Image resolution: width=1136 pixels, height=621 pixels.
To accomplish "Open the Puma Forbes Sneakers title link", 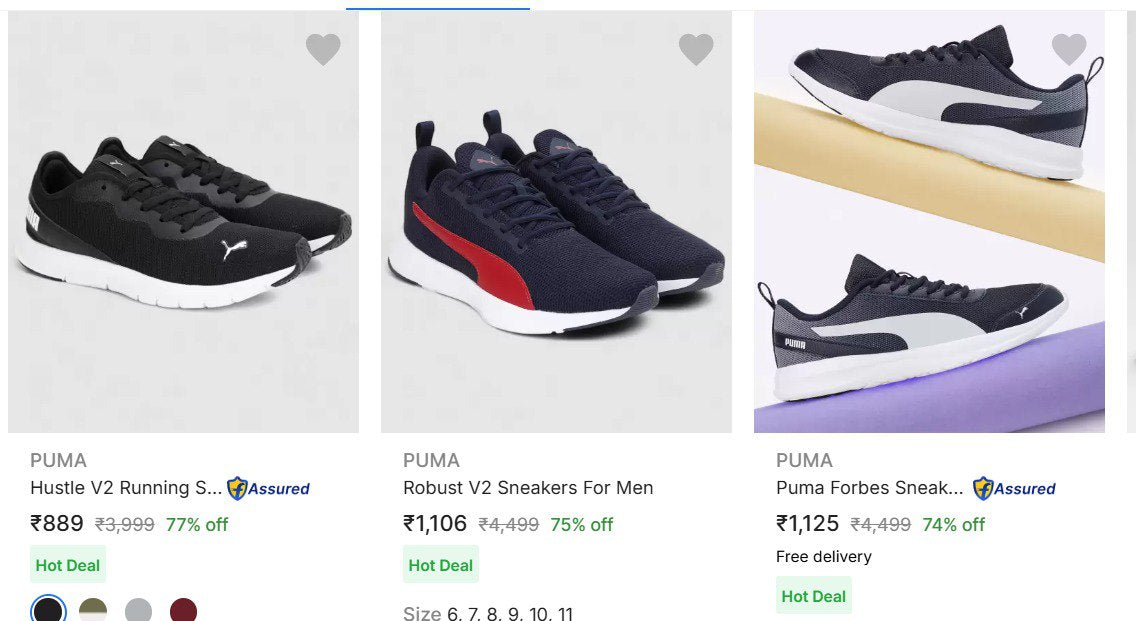I will pos(870,488).
